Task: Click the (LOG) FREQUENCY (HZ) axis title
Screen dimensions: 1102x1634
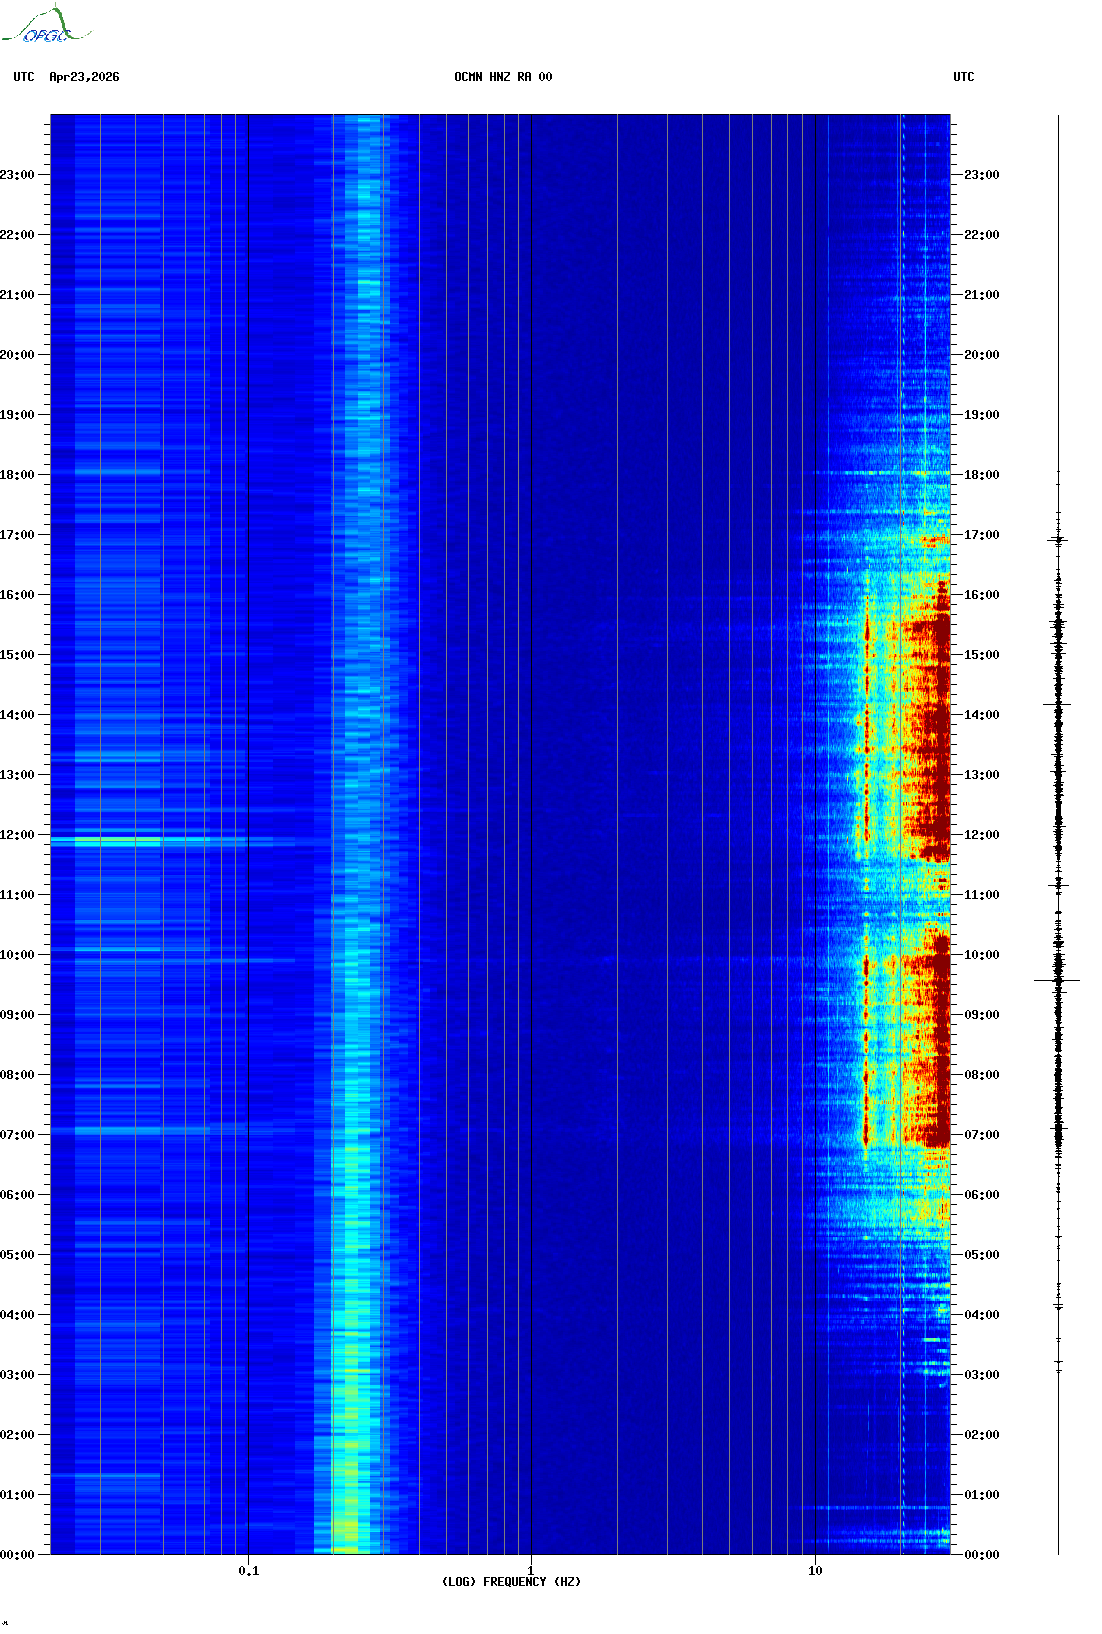Action: coord(511,1582)
